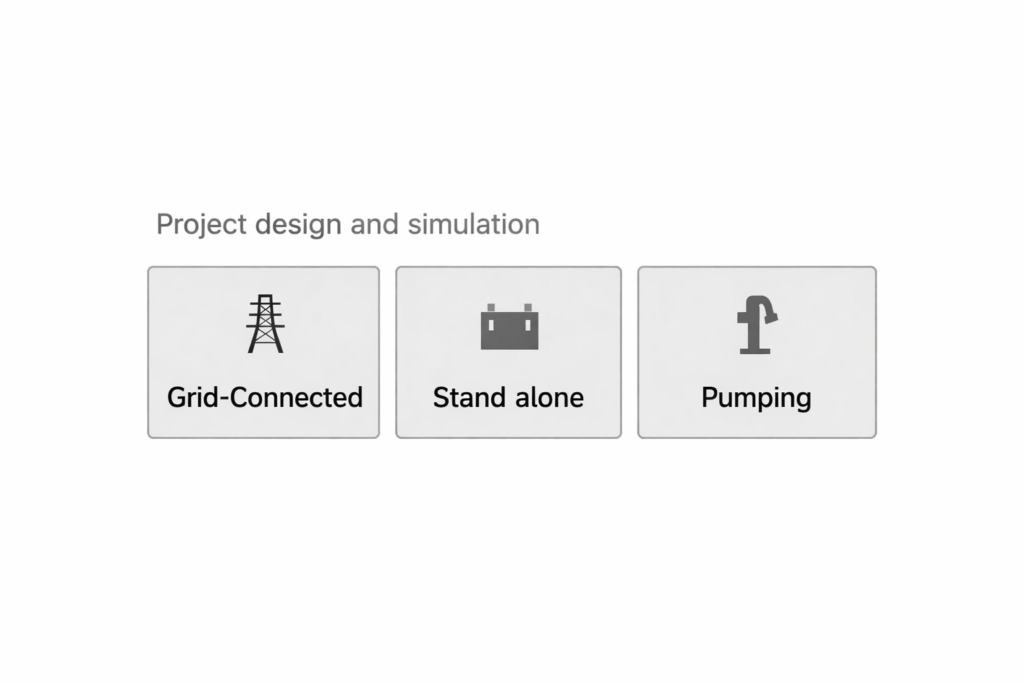
Task: Click the Grid-Connected text label
Action: (x=264, y=398)
